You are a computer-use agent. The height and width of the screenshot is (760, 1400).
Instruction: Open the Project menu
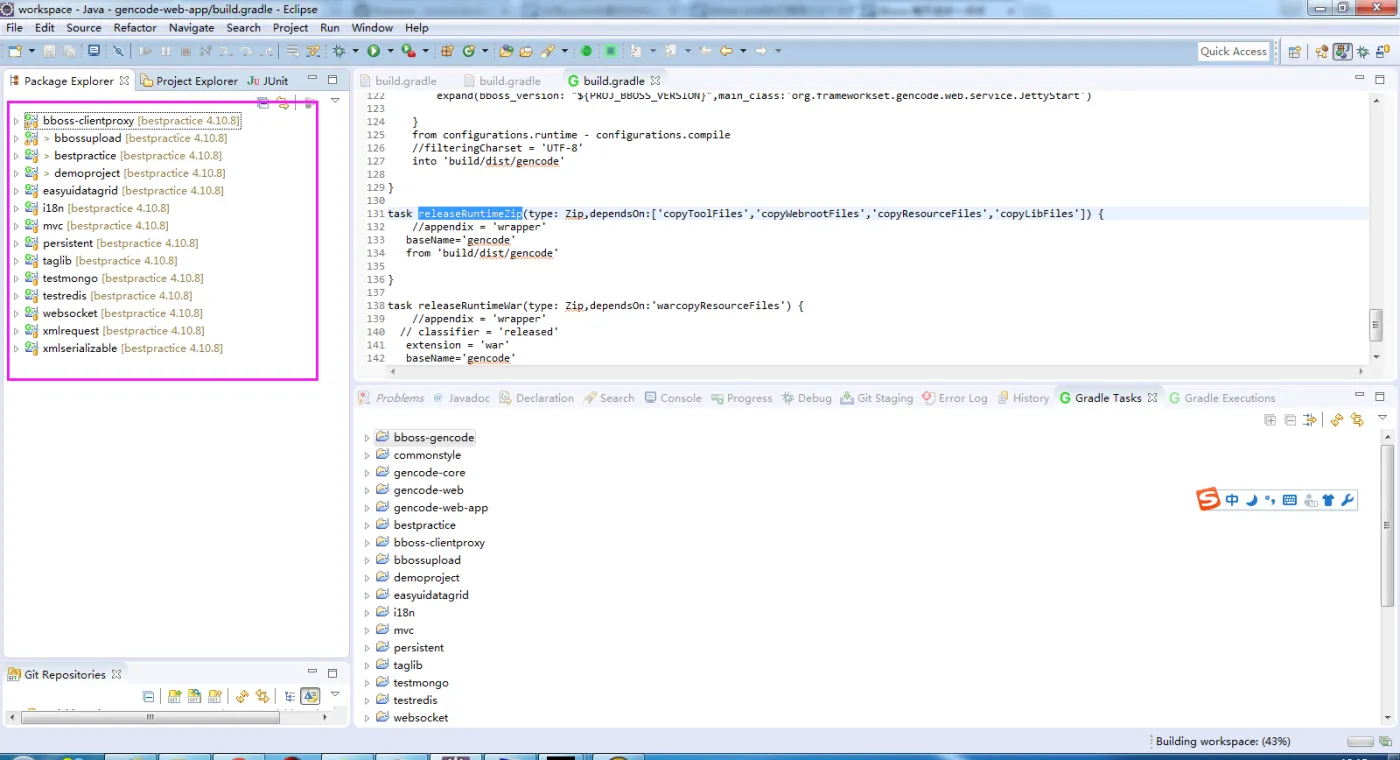pos(290,28)
